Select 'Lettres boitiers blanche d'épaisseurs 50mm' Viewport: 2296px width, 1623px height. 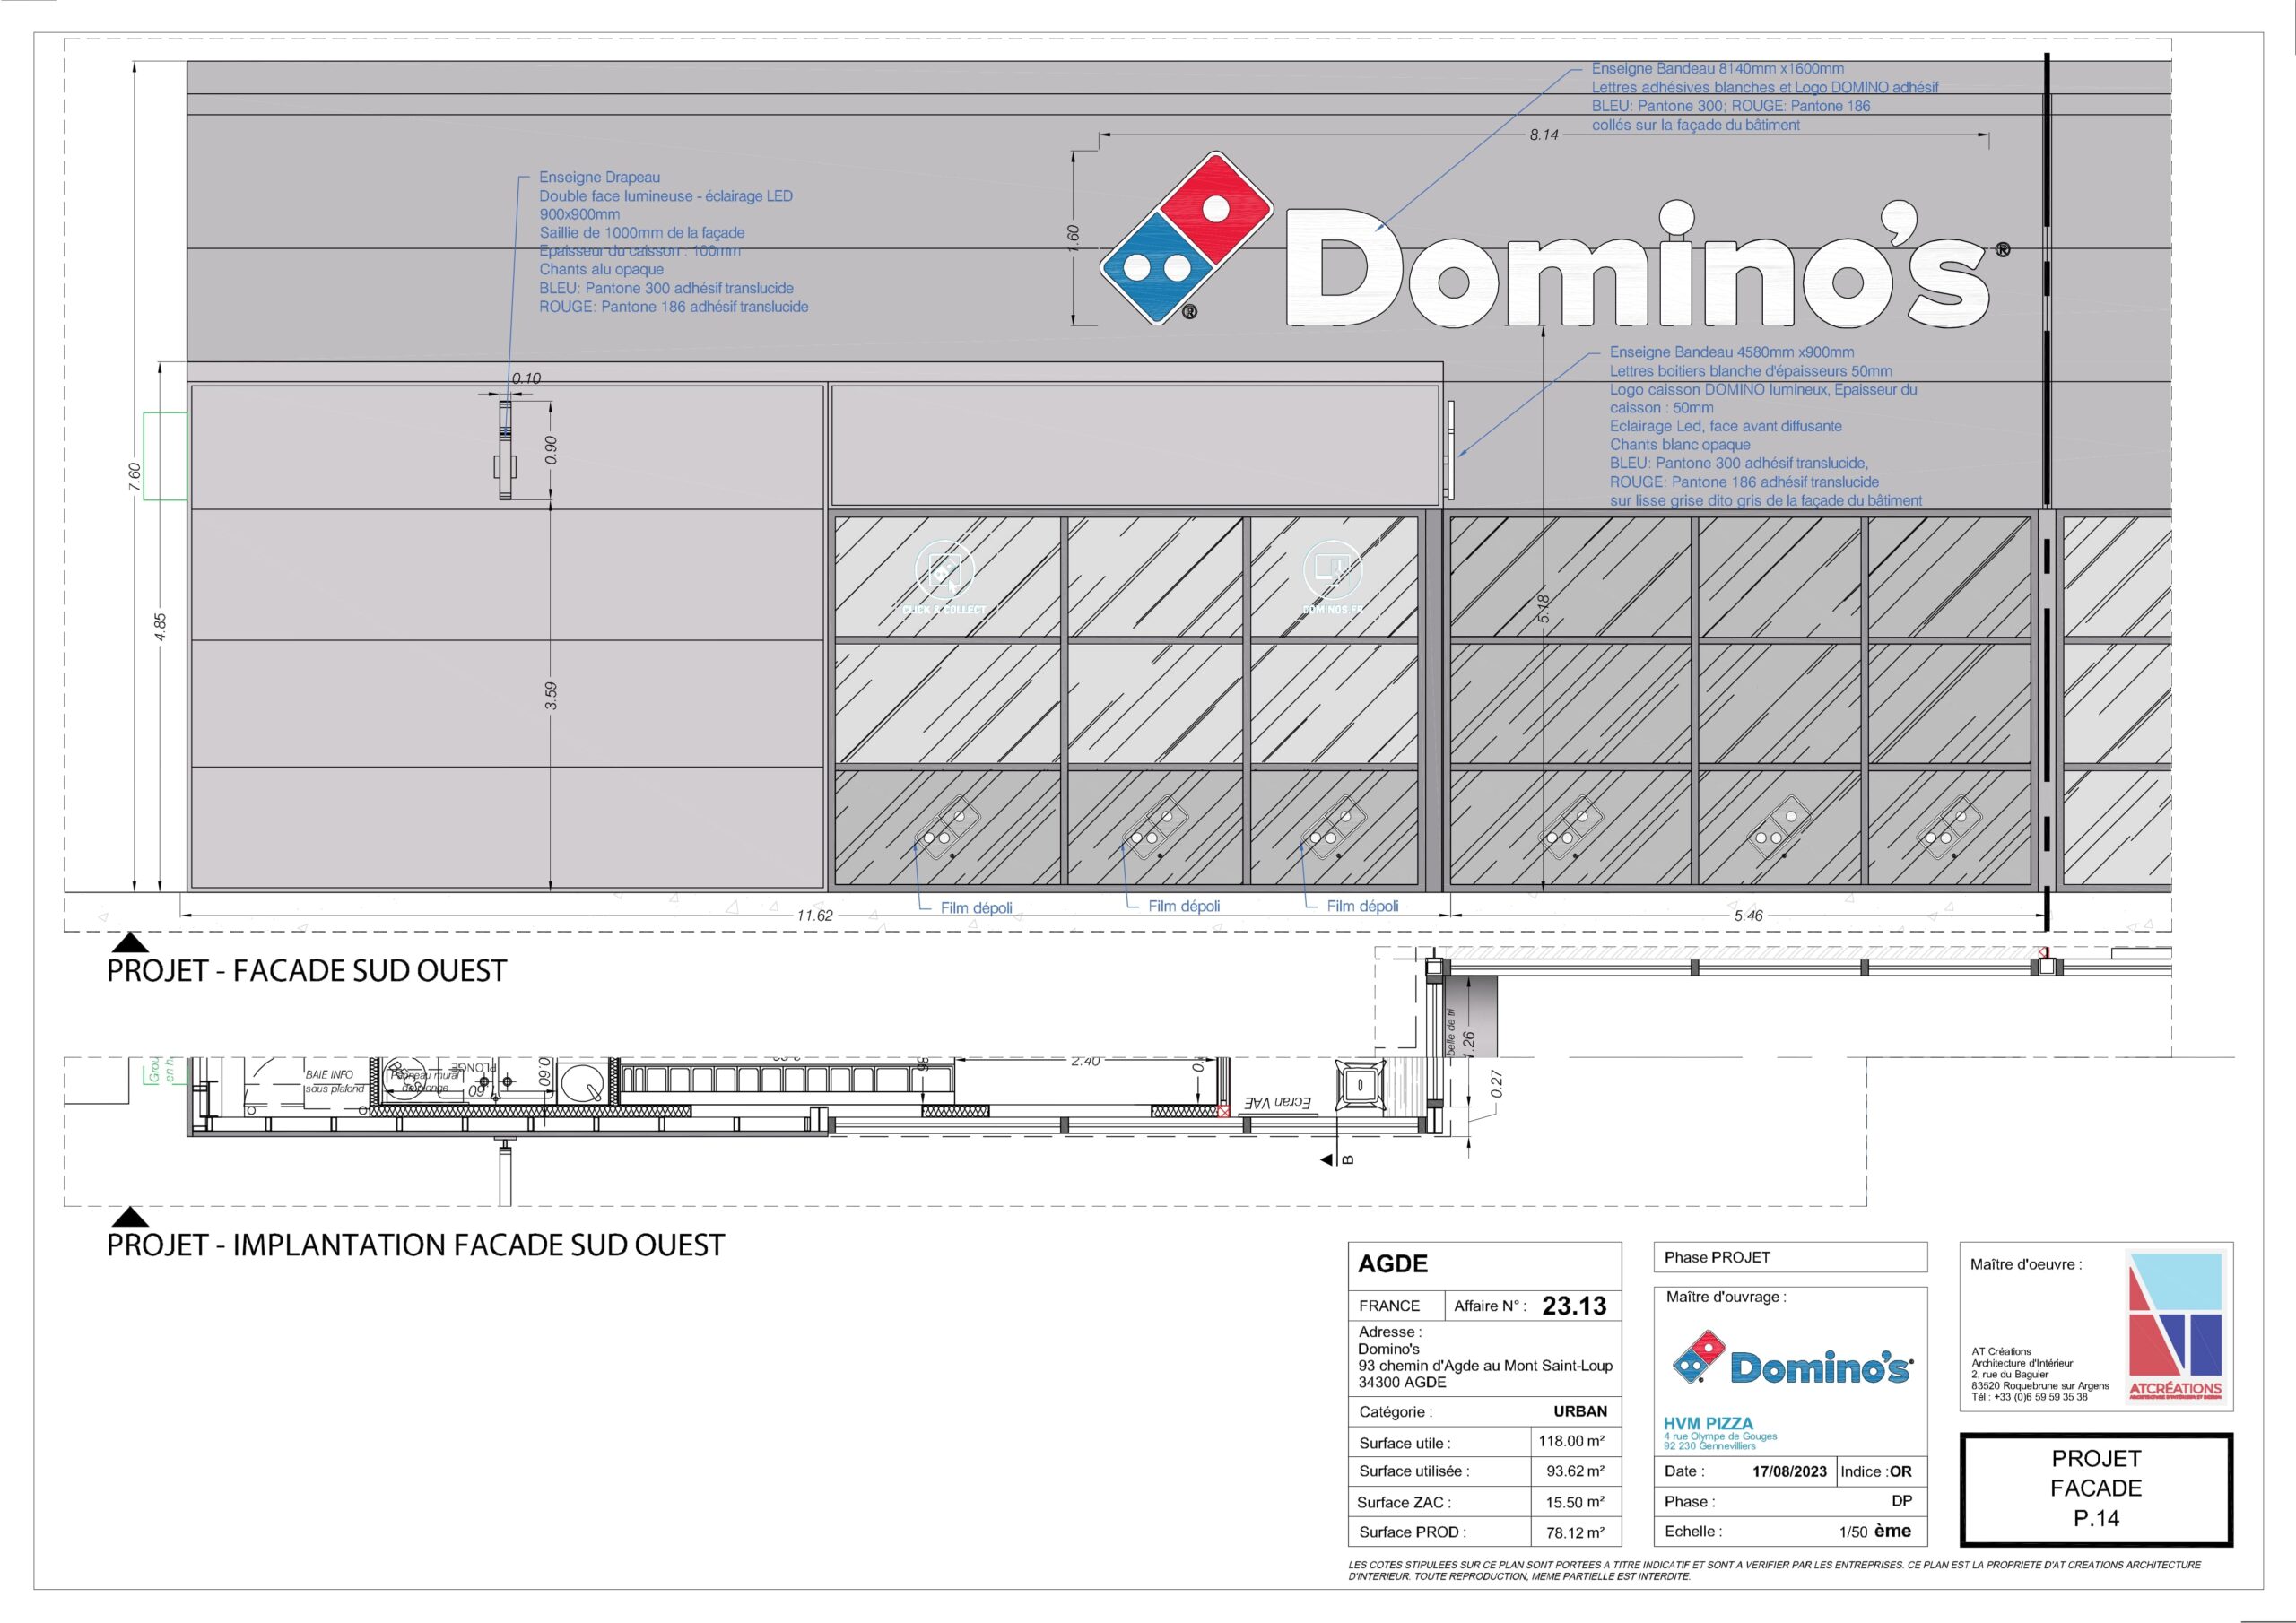pyautogui.click(x=1751, y=371)
